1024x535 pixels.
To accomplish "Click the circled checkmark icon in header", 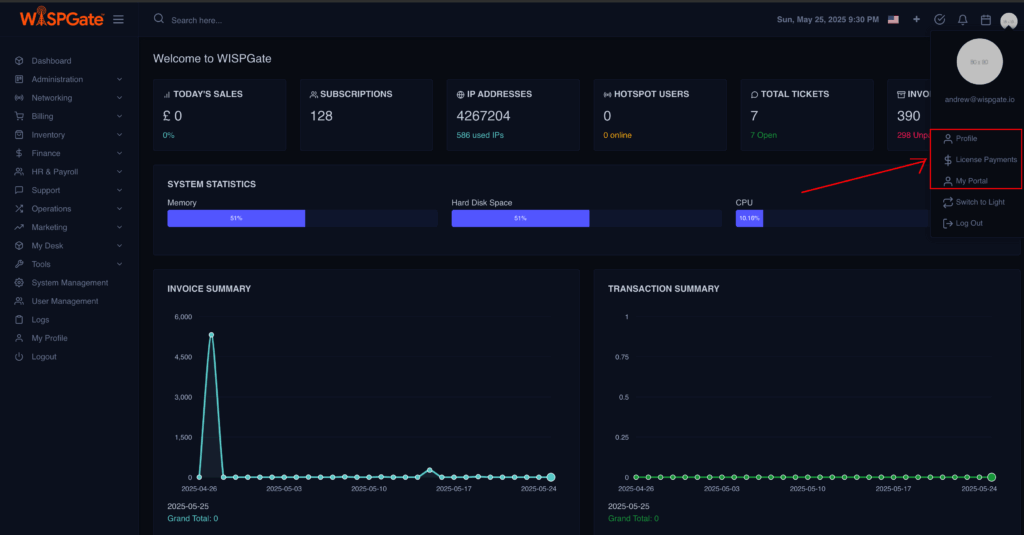I will (x=939, y=19).
